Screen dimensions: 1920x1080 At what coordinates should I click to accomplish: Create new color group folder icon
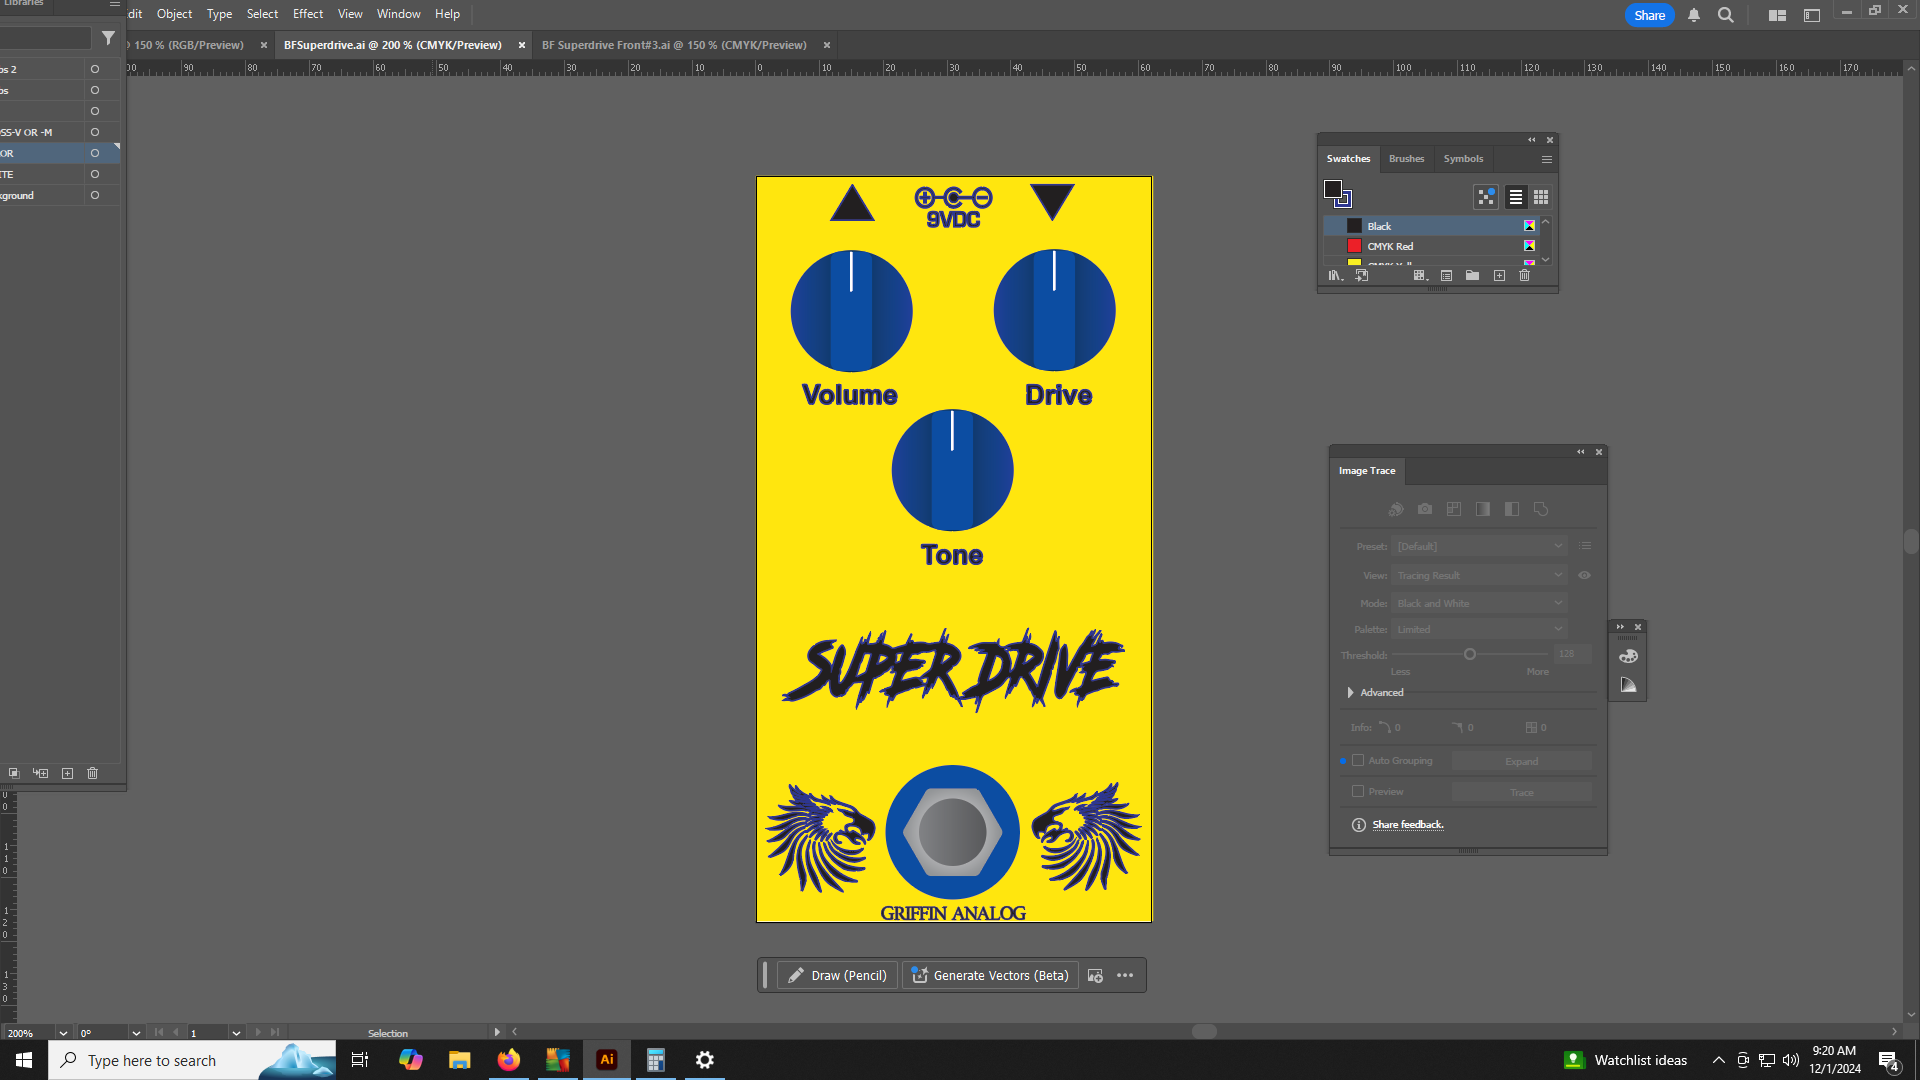(x=1472, y=275)
